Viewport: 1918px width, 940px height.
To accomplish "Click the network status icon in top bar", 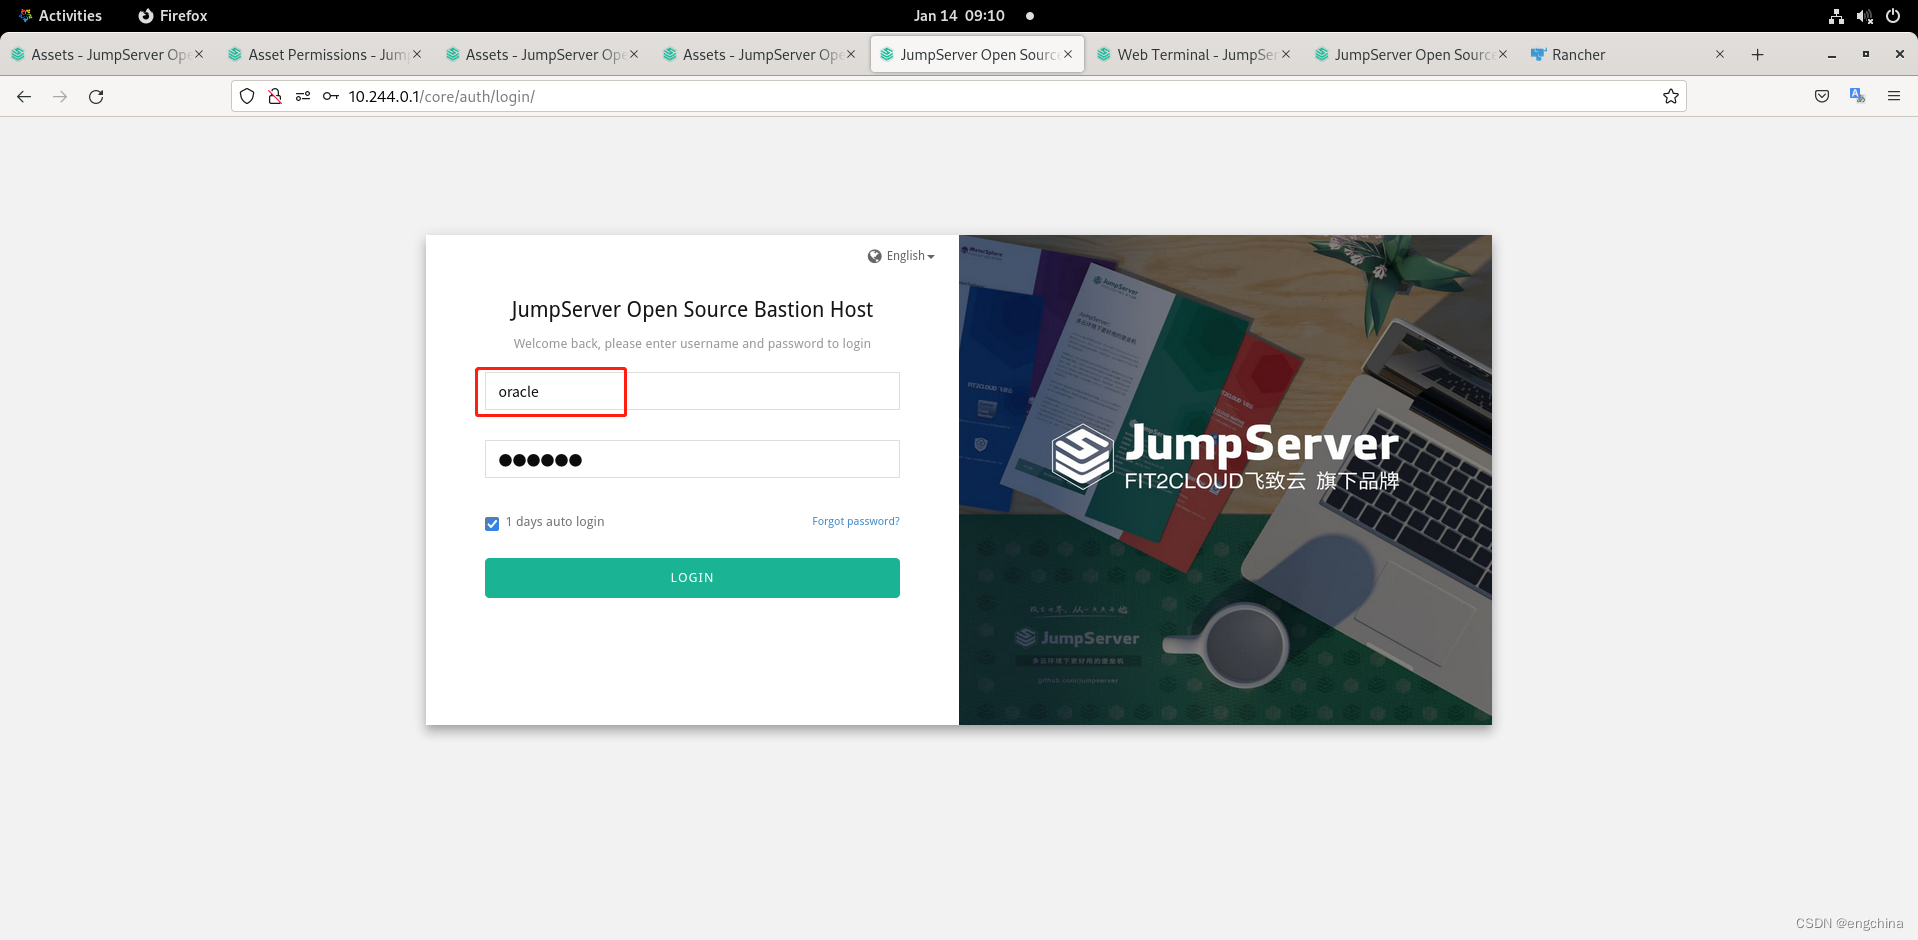I will 1836,16.
